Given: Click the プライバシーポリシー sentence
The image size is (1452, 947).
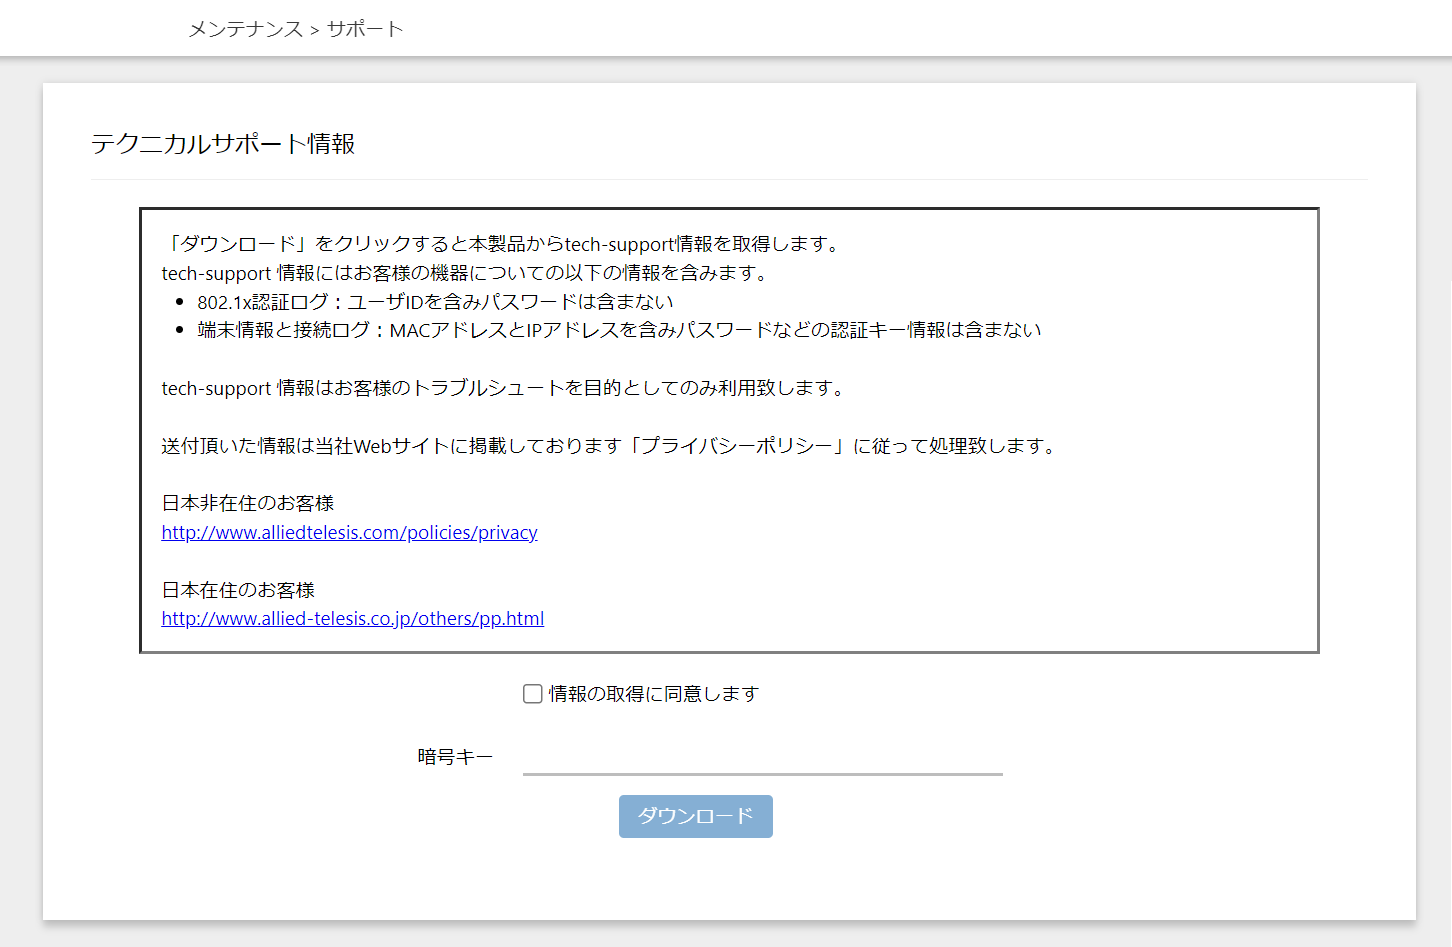Looking at the screenshot, I should pos(609,446).
